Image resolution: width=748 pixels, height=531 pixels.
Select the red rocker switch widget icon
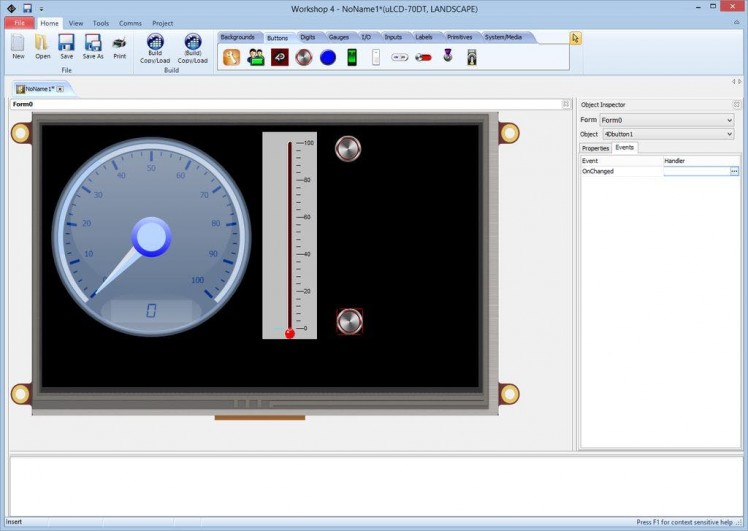click(x=423, y=57)
